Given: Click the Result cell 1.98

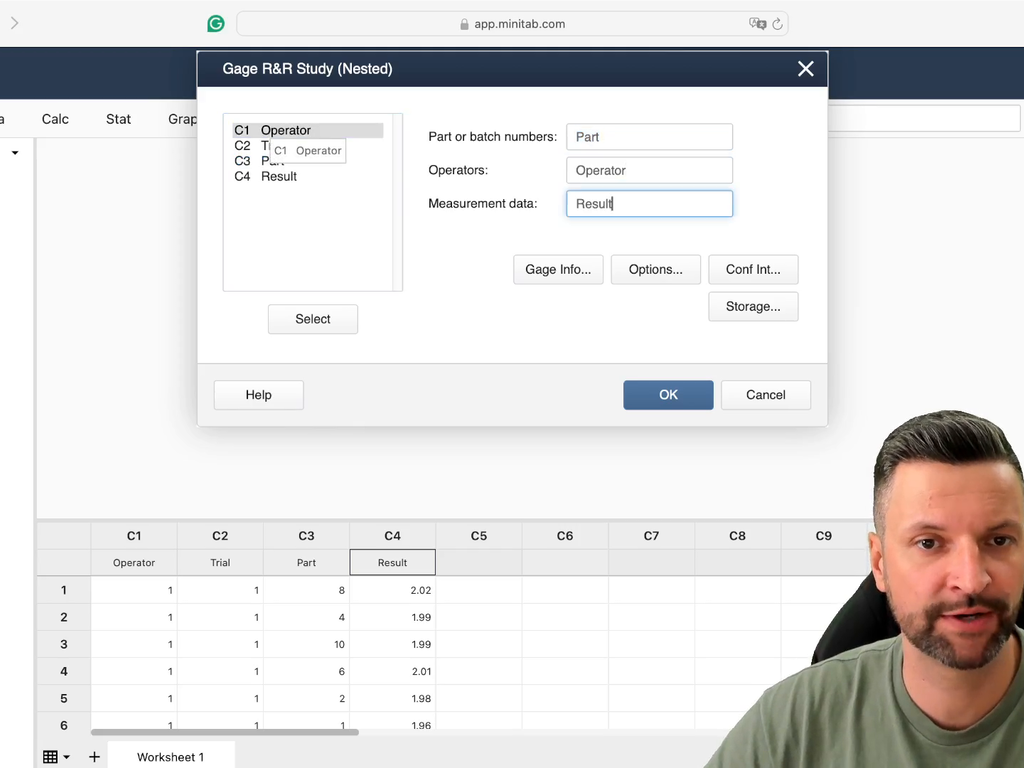Looking at the screenshot, I should (x=392, y=698).
